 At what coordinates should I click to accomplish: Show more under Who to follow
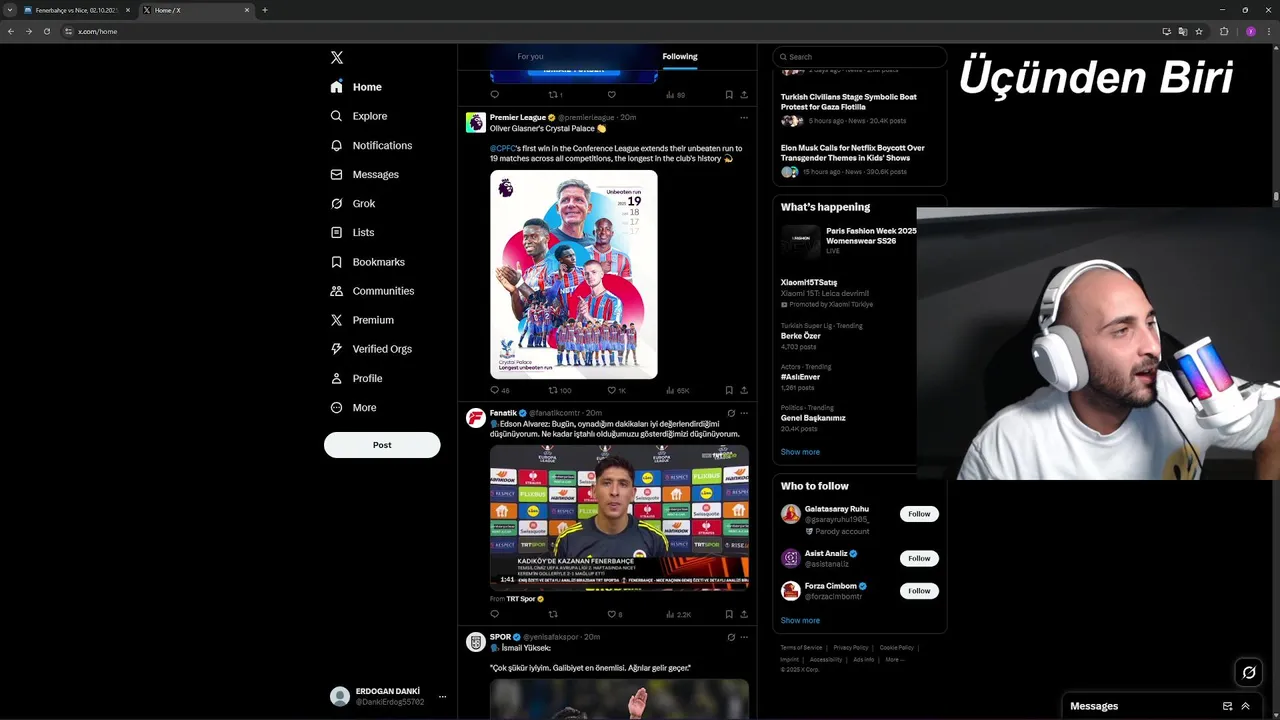pyautogui.click(x=800, y=620)
